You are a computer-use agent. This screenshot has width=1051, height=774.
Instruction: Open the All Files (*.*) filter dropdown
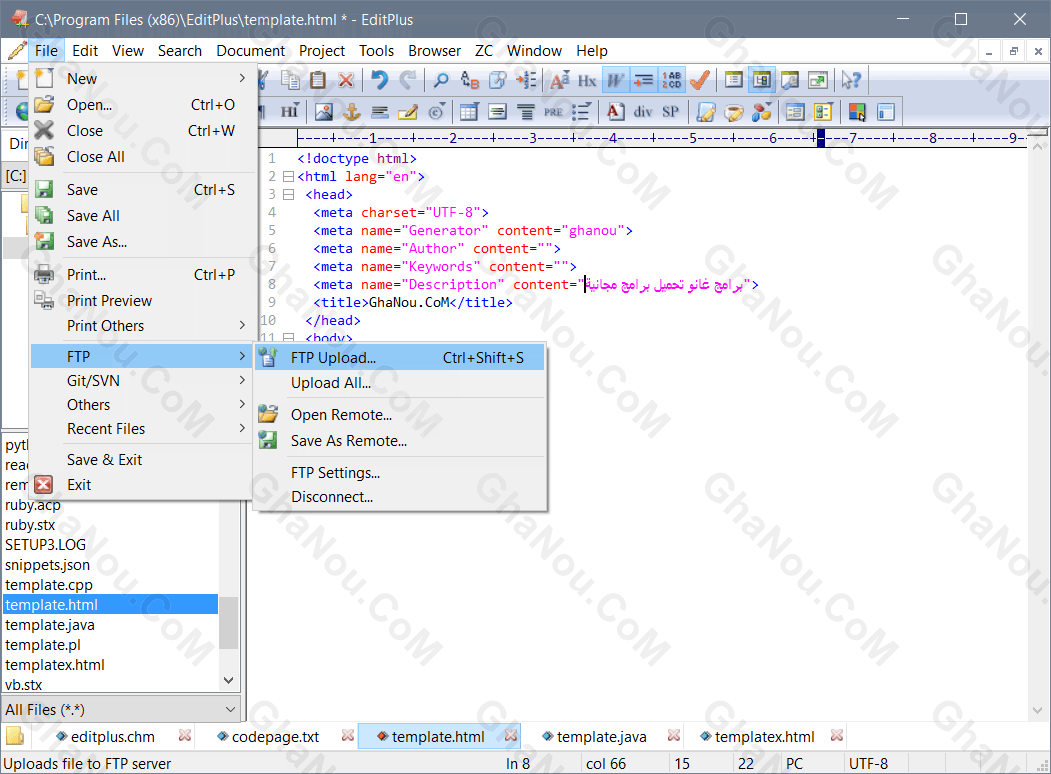(x=121, y=709)
